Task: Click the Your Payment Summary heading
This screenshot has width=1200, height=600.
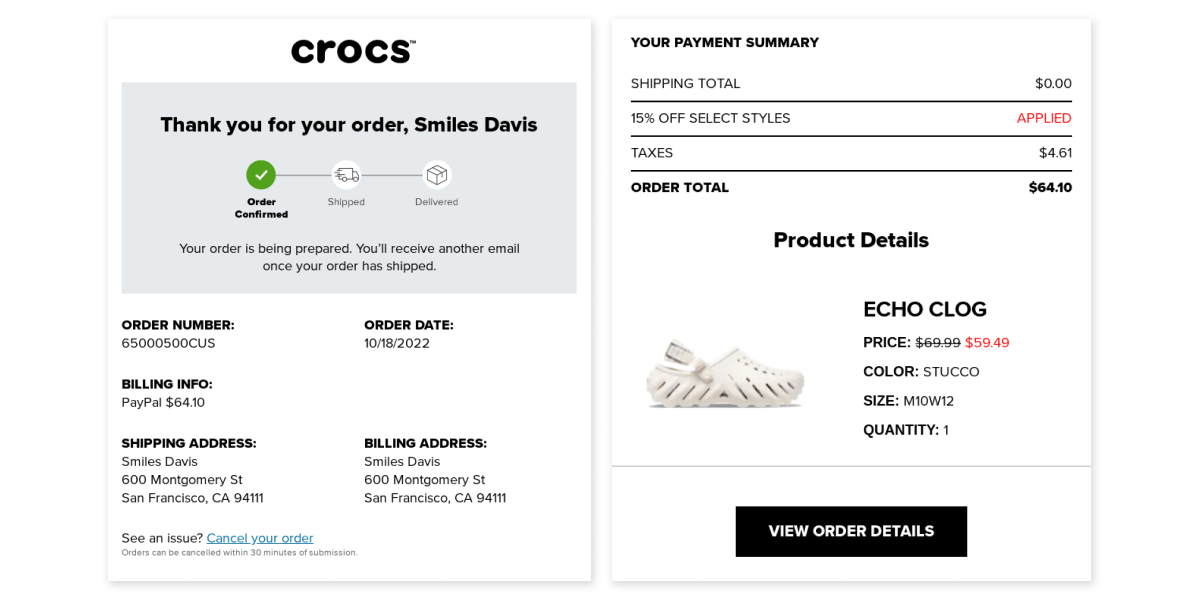Action: pos(724,42)
